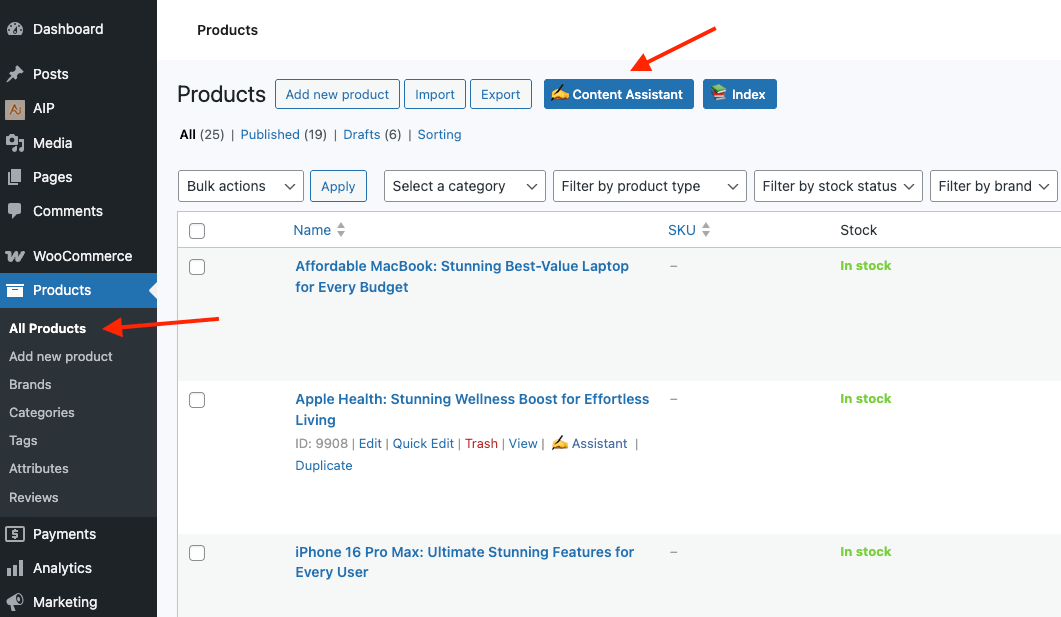Open the Filter by brand dropdown
The image size is (1061, 617).
(993, 186)
